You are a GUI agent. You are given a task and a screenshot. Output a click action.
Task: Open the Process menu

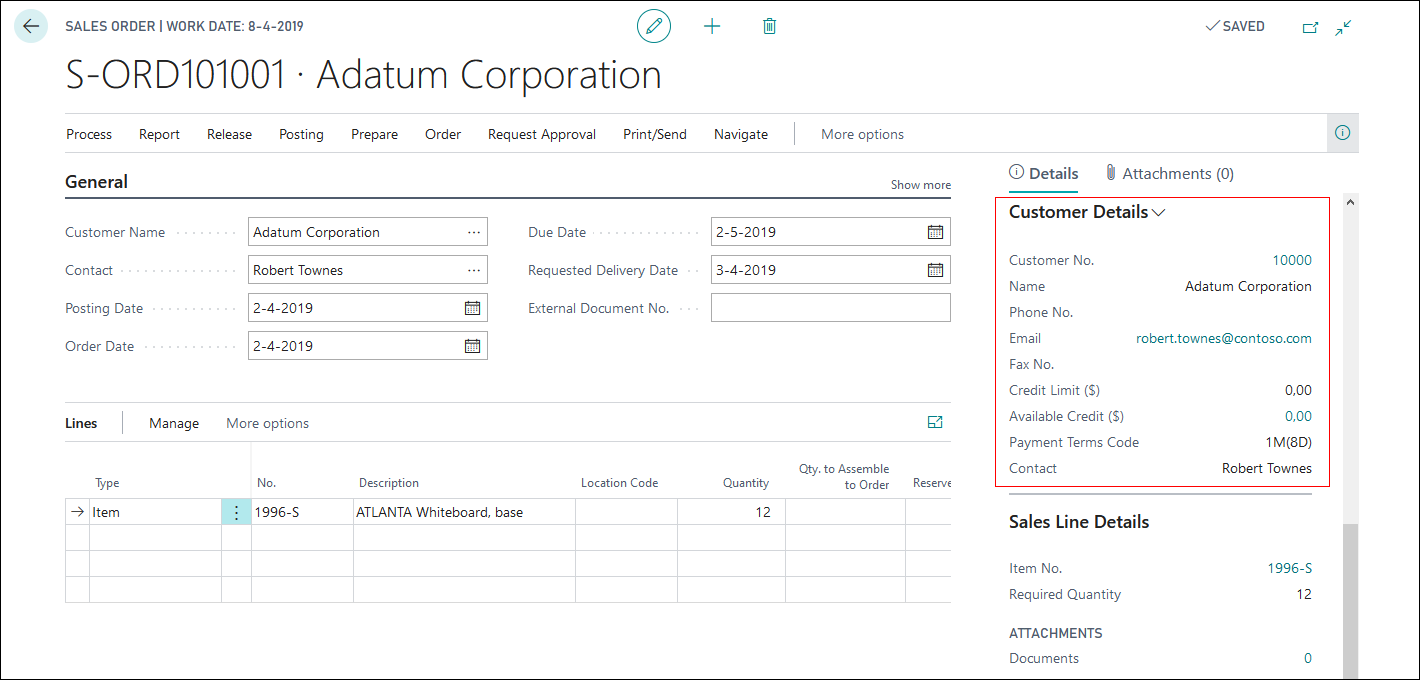coord(89,134)
